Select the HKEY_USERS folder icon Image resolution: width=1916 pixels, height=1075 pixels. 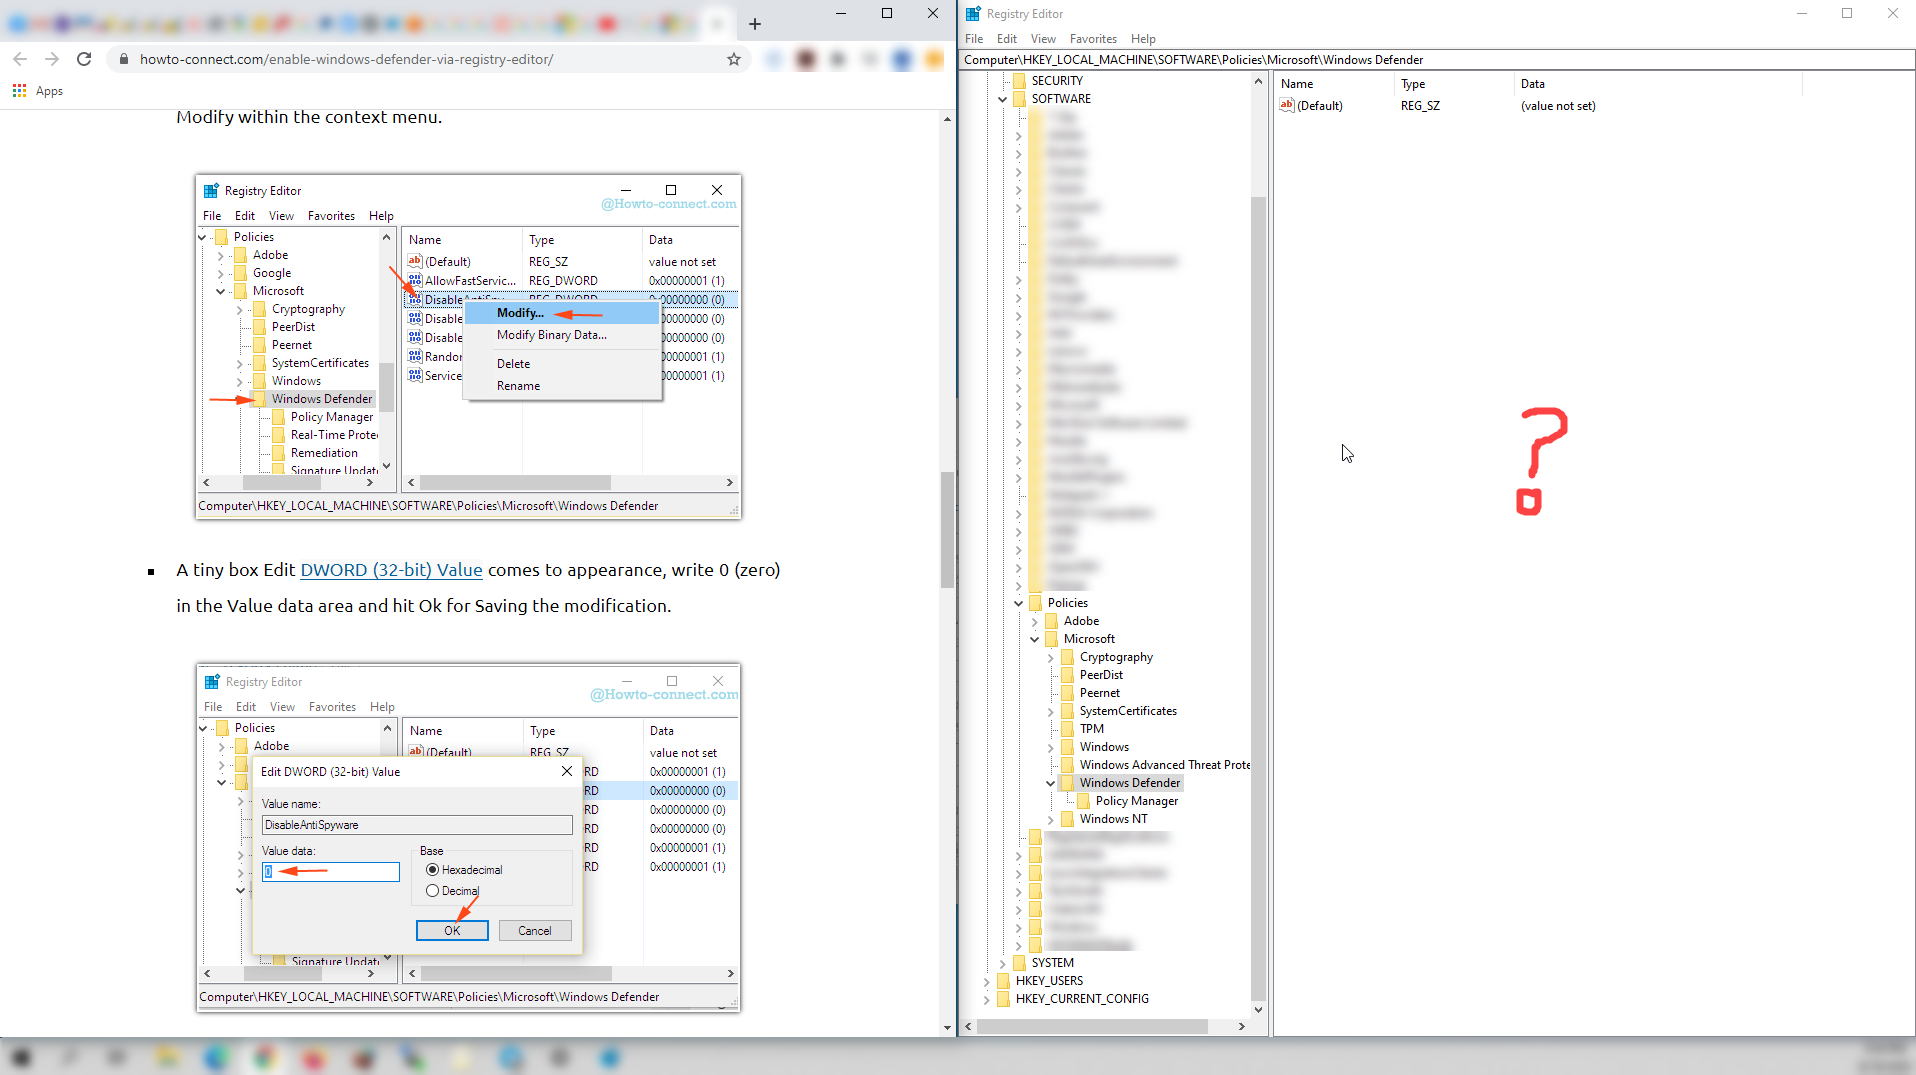pos(1003,981)
